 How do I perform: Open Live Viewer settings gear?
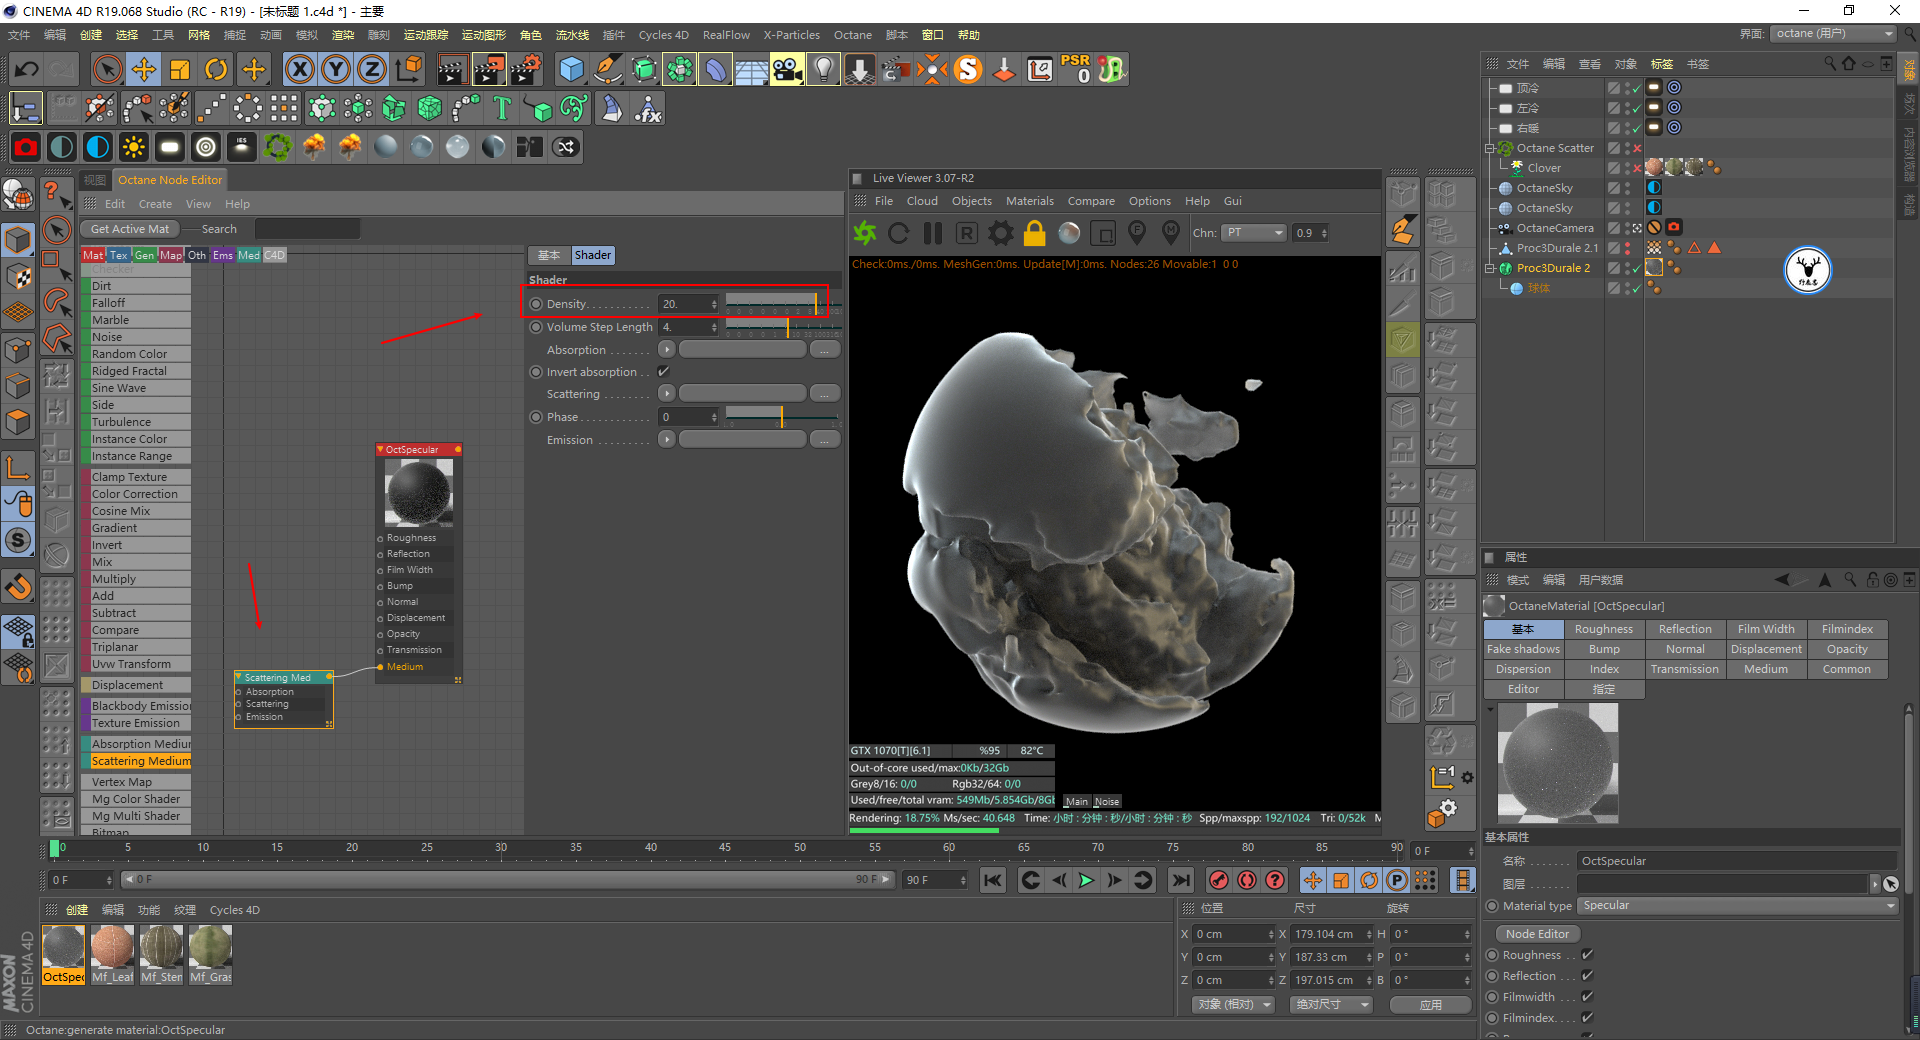click(1001, 233)
